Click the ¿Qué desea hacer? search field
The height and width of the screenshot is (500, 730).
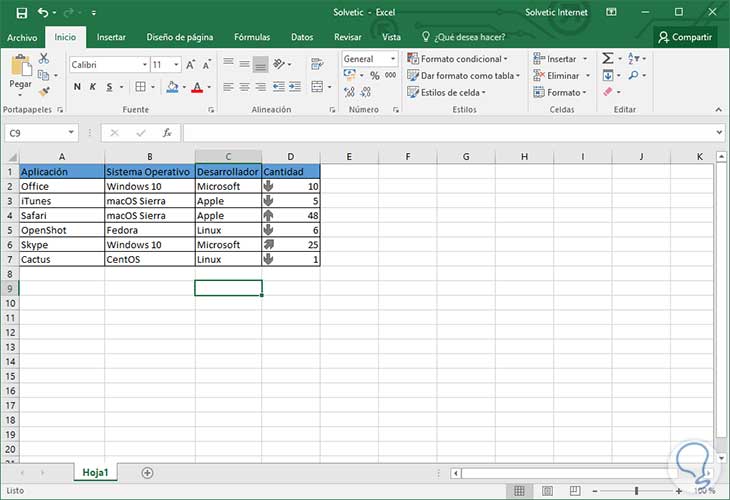pos(464,37)
